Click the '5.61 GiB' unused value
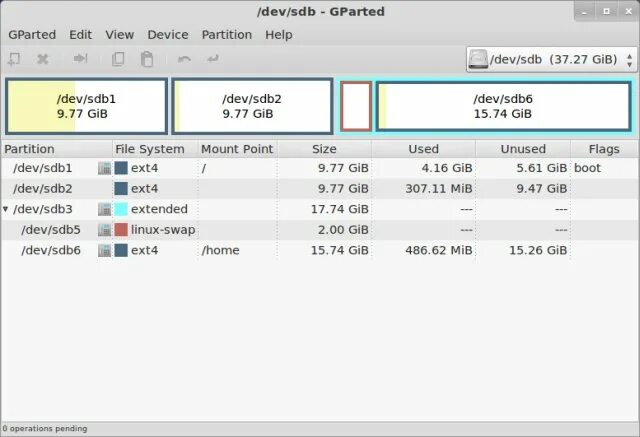640x437 pixels. tap(542, 168)
